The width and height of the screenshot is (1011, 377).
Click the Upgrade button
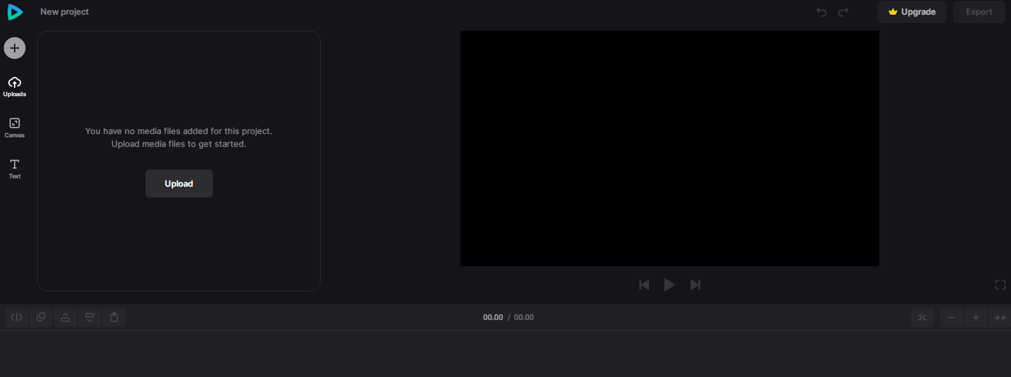[x=911, y=12]
